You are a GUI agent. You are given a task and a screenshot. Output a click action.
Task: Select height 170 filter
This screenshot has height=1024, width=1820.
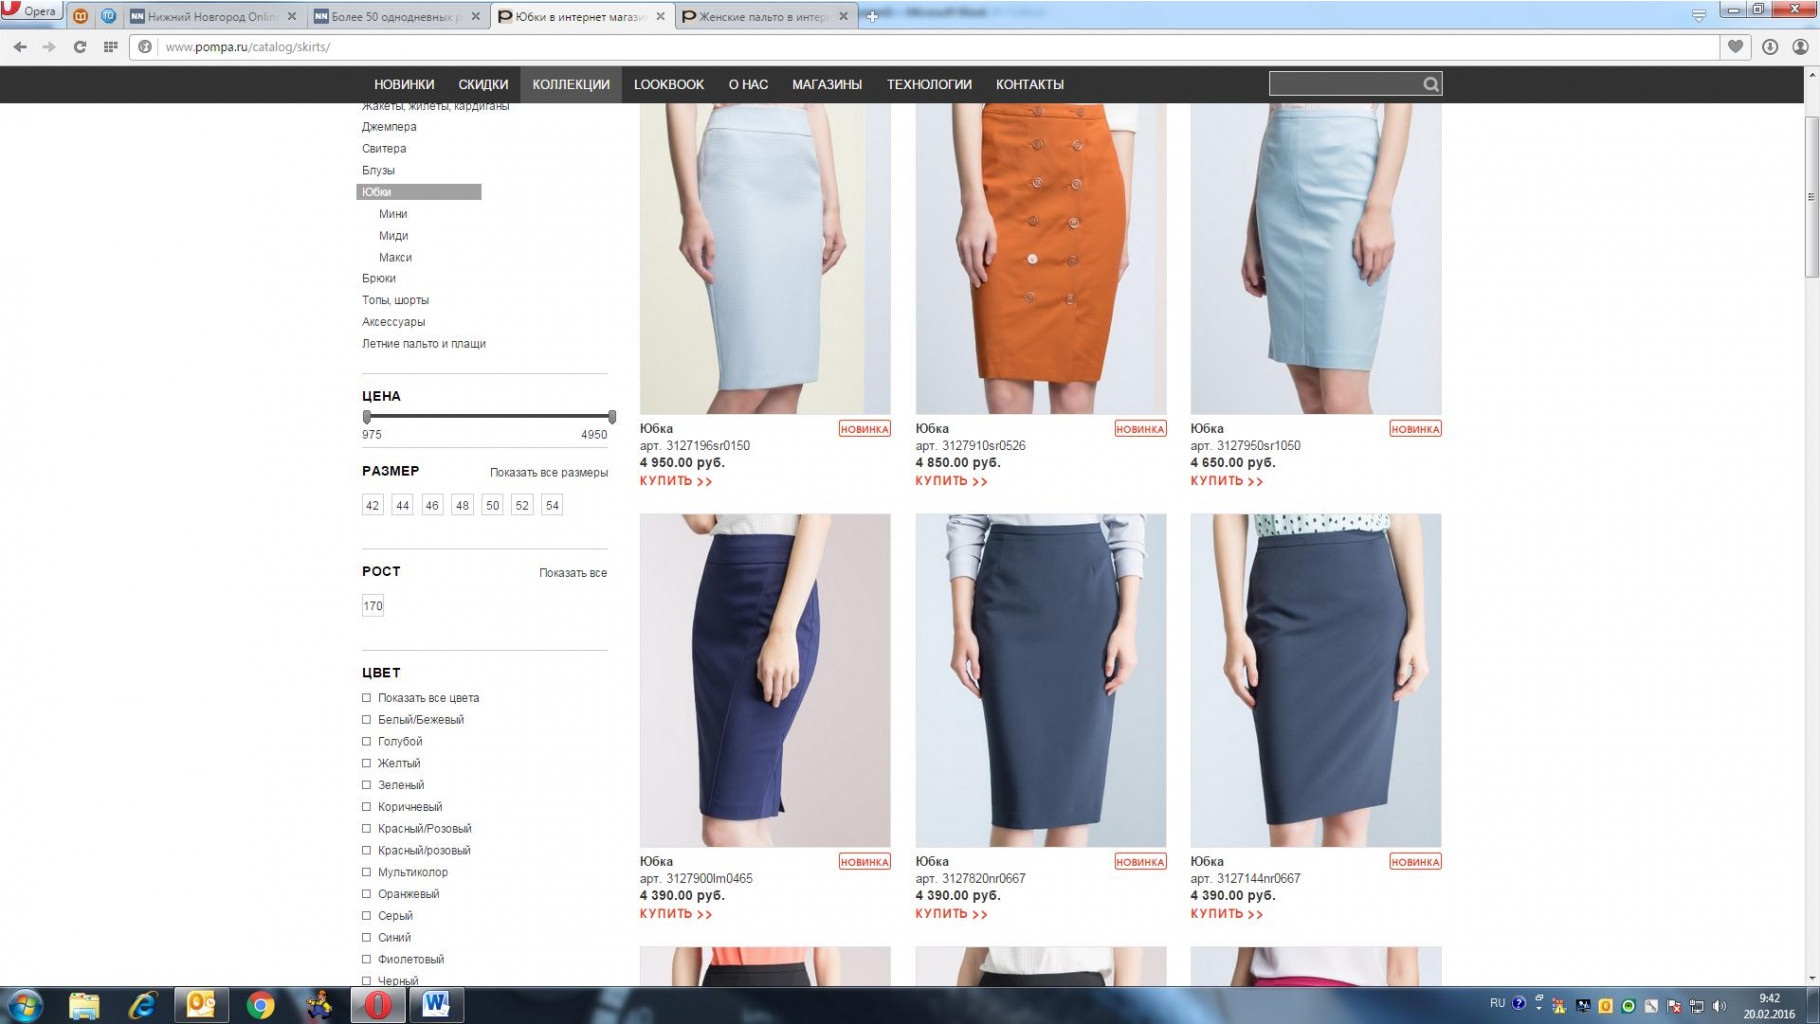click(x=373, y=606)
